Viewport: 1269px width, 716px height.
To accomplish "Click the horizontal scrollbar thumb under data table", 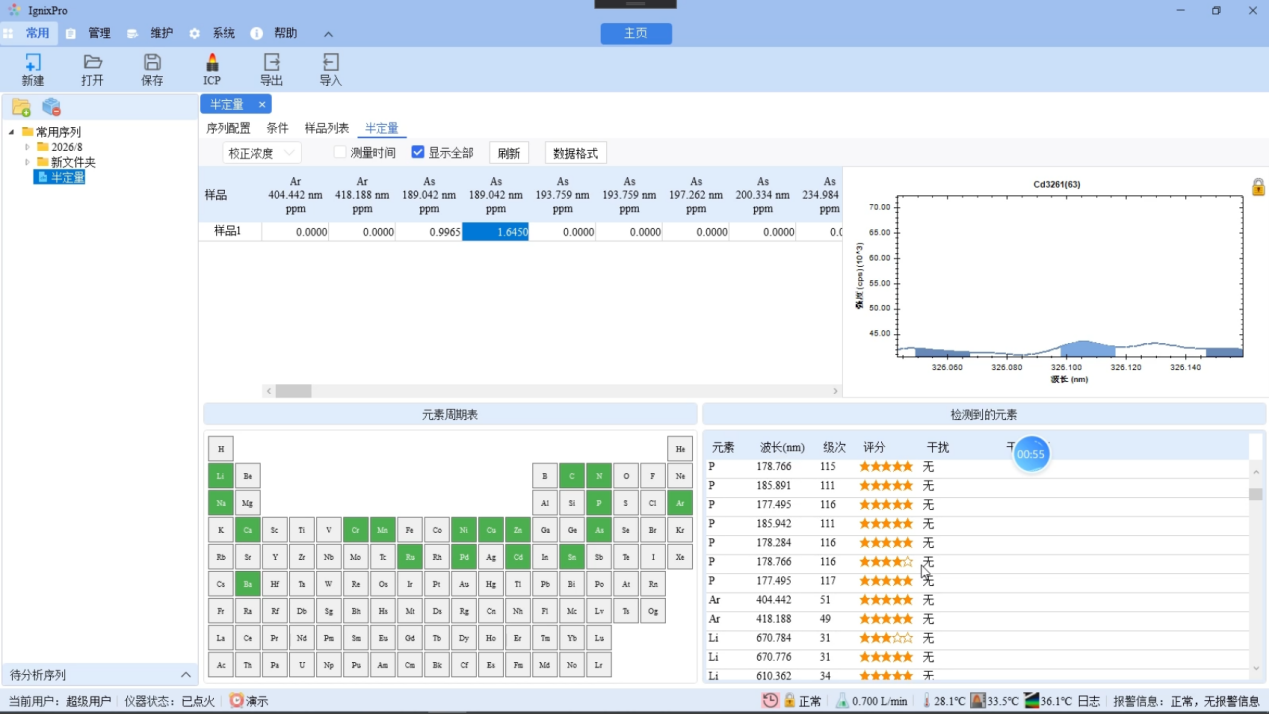I will [293, 391].
